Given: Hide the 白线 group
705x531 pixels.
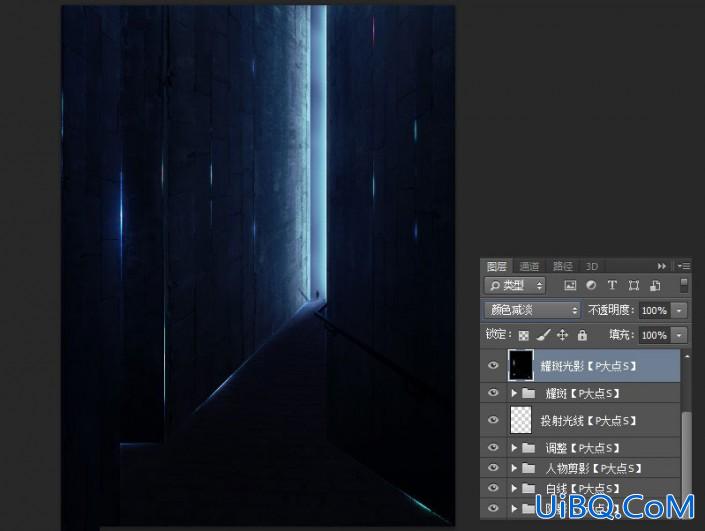Looking at the screenshot, I should tap(493, 487).
